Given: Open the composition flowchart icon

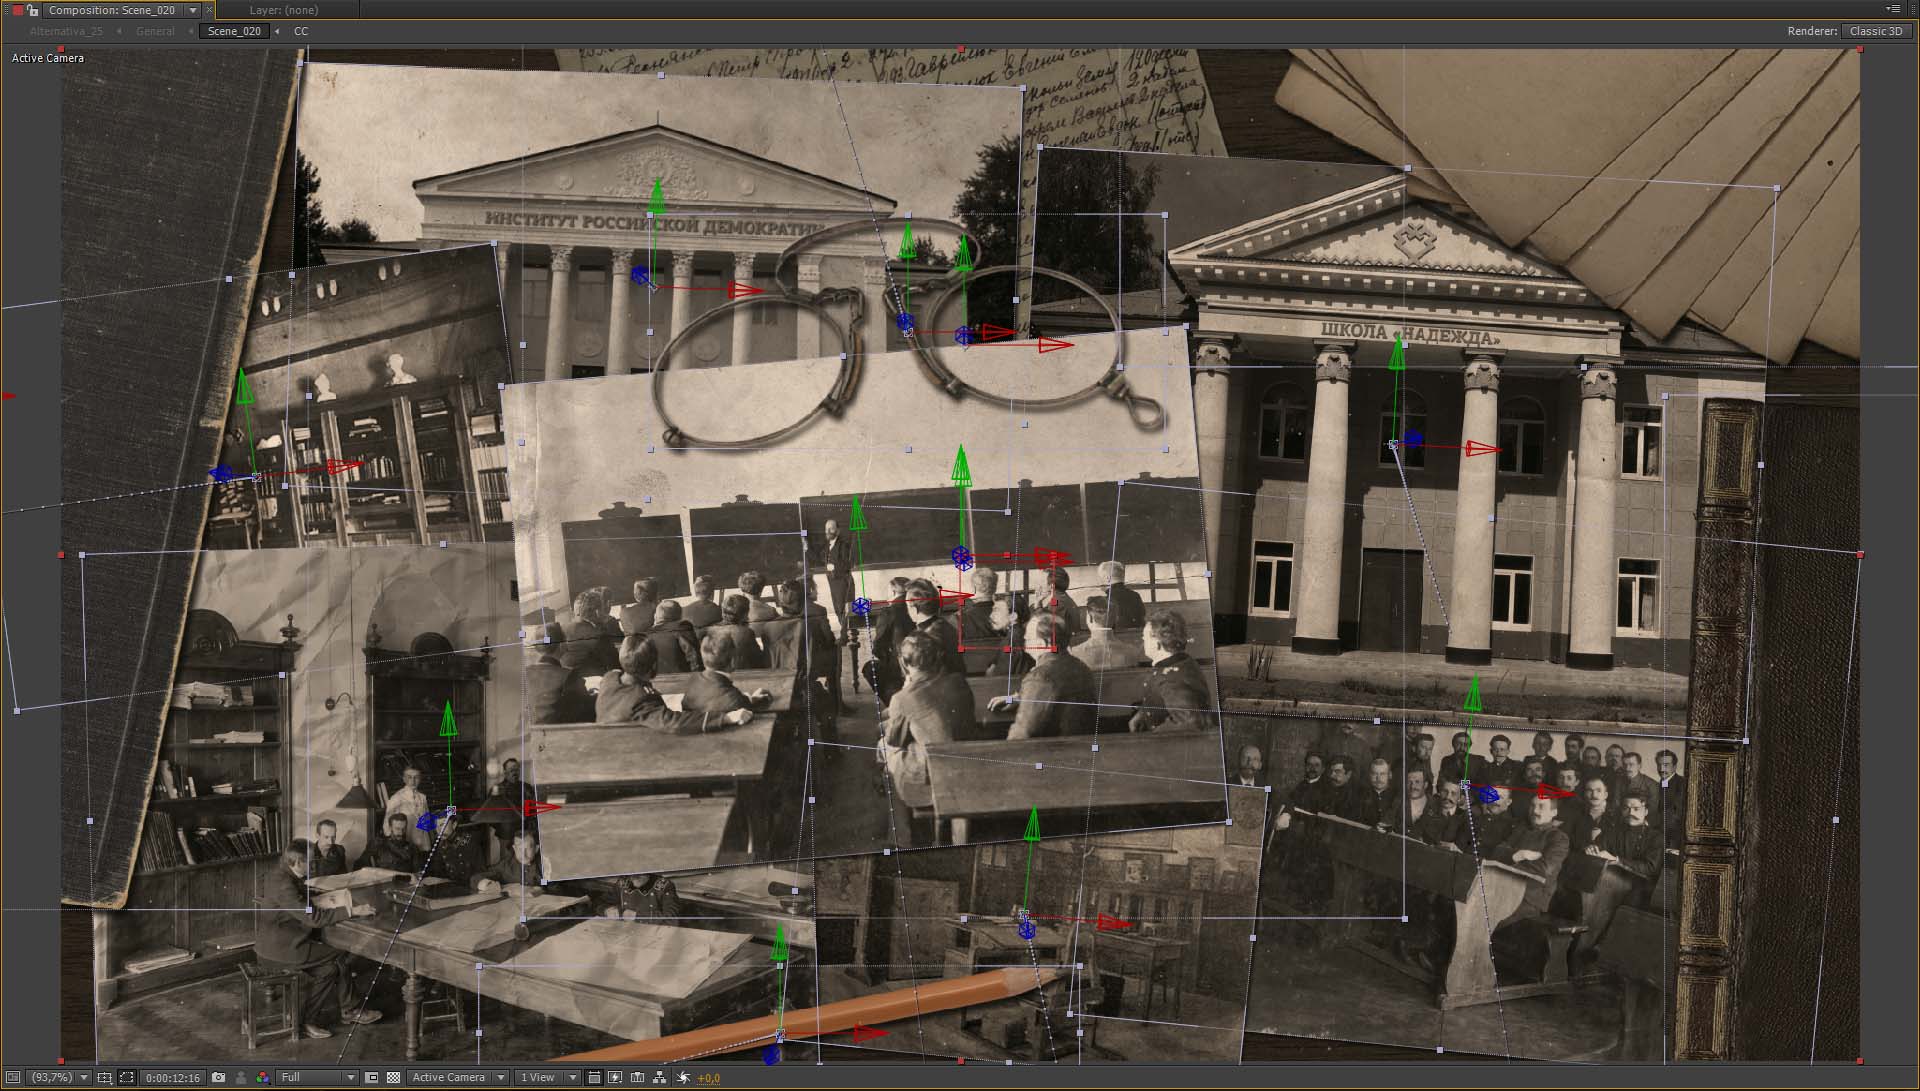Looking at the screenshot, I should tap(660, 1077).
